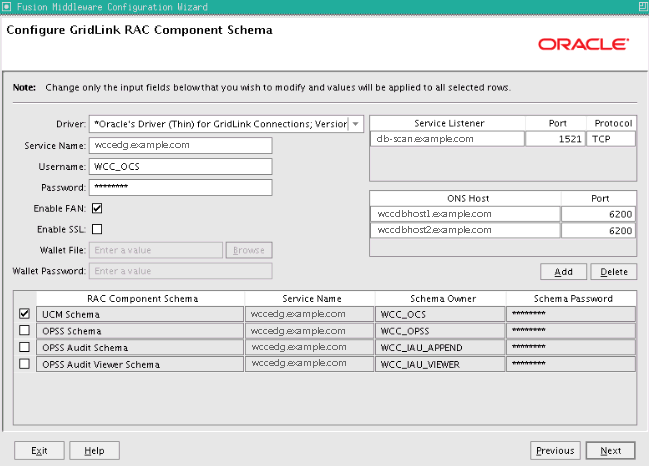Viewport: 649px width, 466px height.
Task: Select the UCM Schema row name
Action: click(x=140, y=314)
